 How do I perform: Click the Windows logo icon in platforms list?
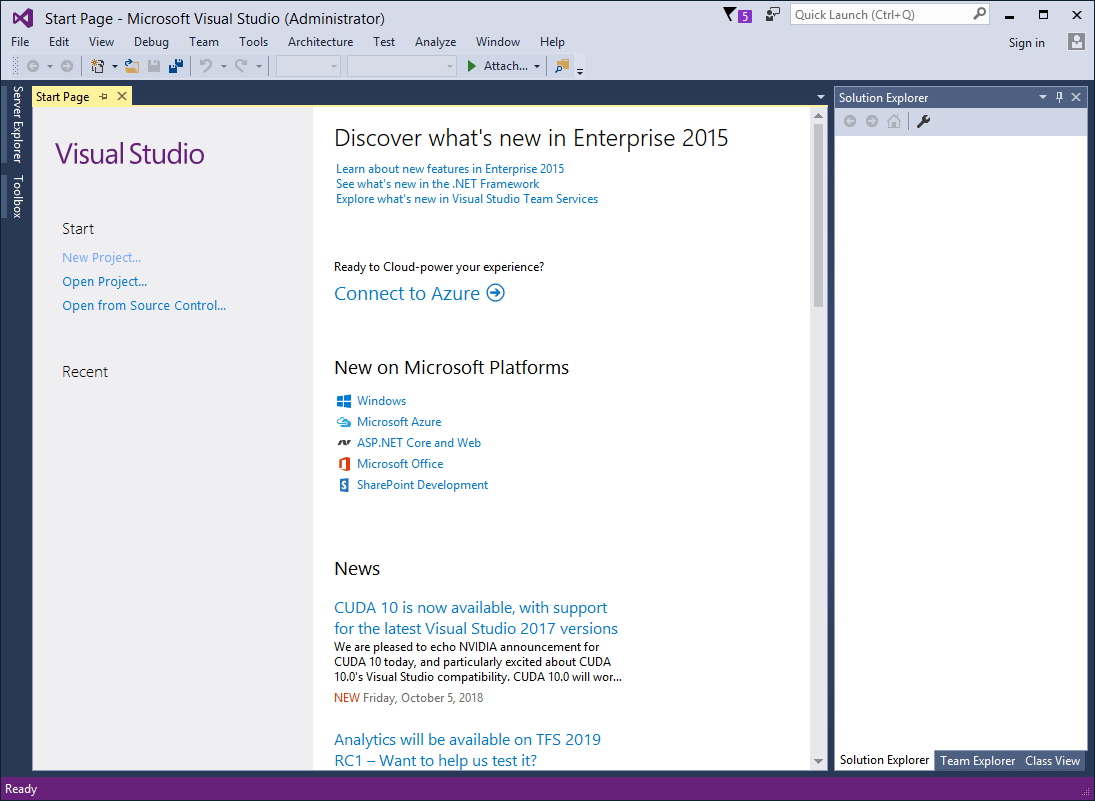coord(344,401)
